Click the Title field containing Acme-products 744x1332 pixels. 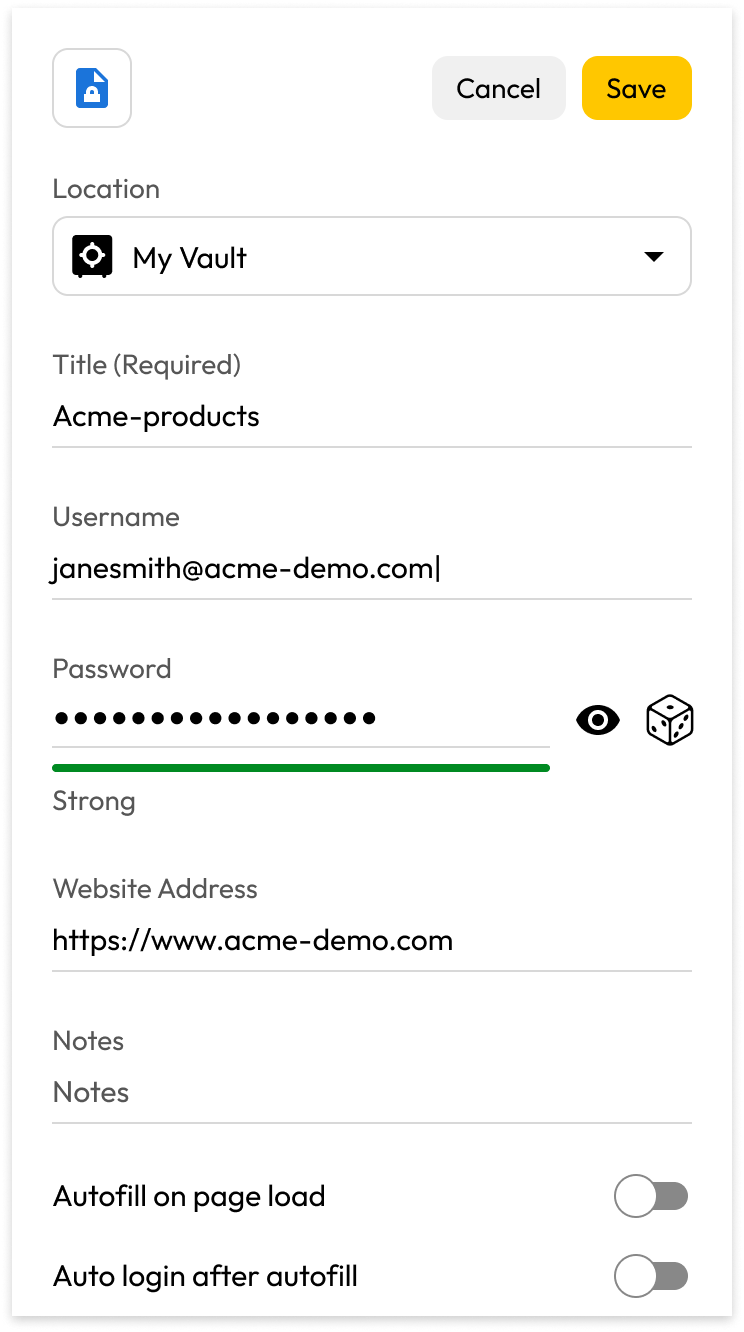pyautogui.click(x=370, y=417)
